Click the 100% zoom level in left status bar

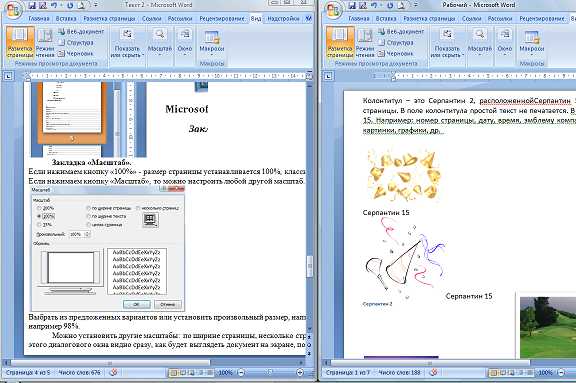tap(226, 372)
